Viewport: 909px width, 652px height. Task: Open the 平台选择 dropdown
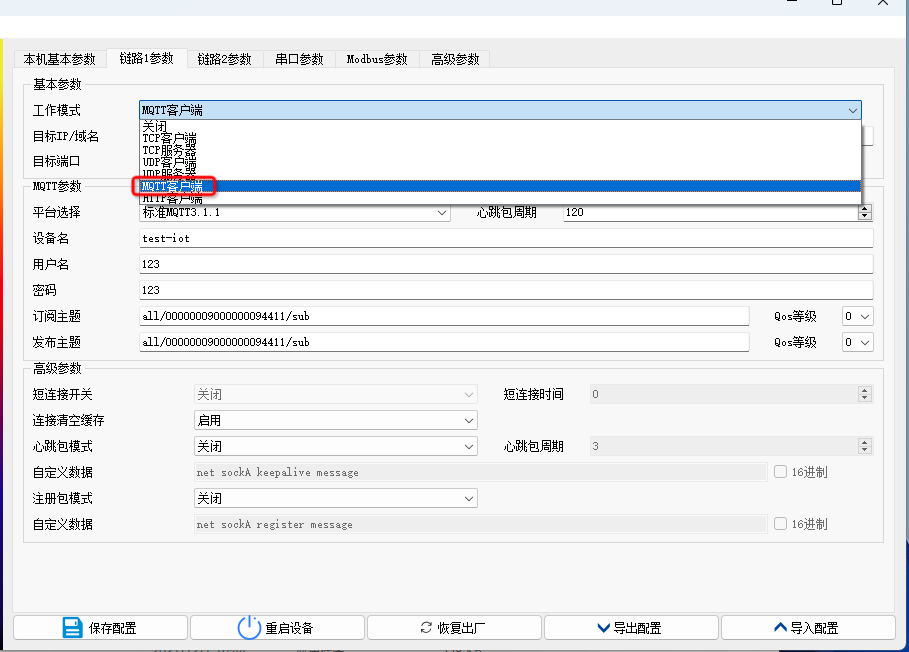(x=440, y=212)
